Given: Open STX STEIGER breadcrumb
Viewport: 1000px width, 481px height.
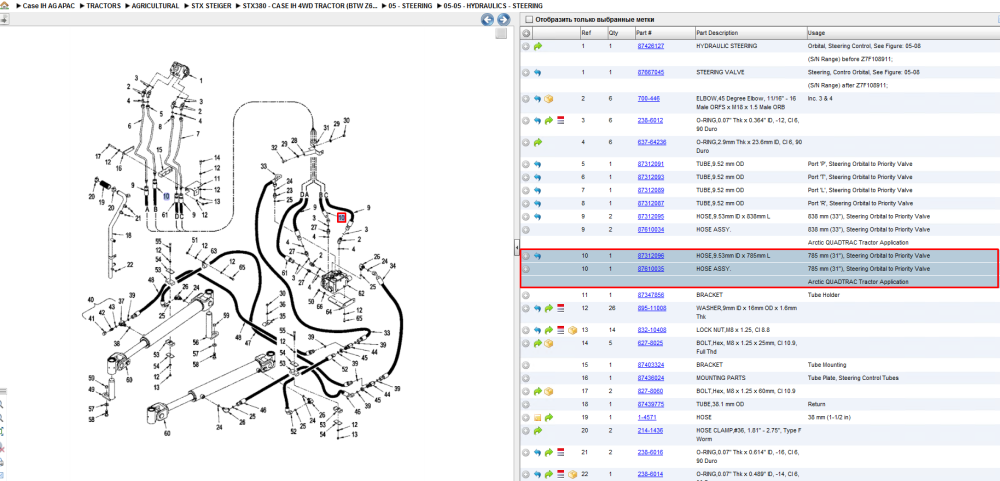Looking at the screenshot, I should tap(212, 6).
